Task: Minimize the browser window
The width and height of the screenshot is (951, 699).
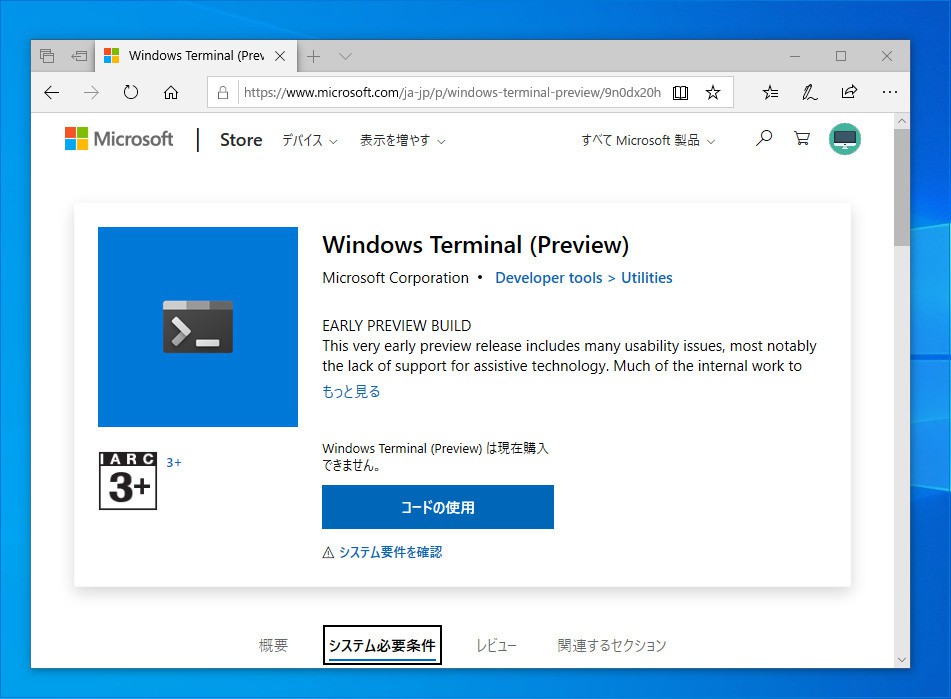Action: pyautogui.click(x=795, y=56)
